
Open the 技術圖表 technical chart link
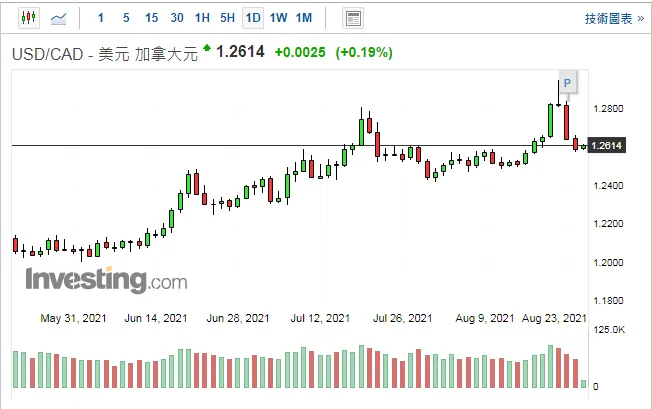614,19
